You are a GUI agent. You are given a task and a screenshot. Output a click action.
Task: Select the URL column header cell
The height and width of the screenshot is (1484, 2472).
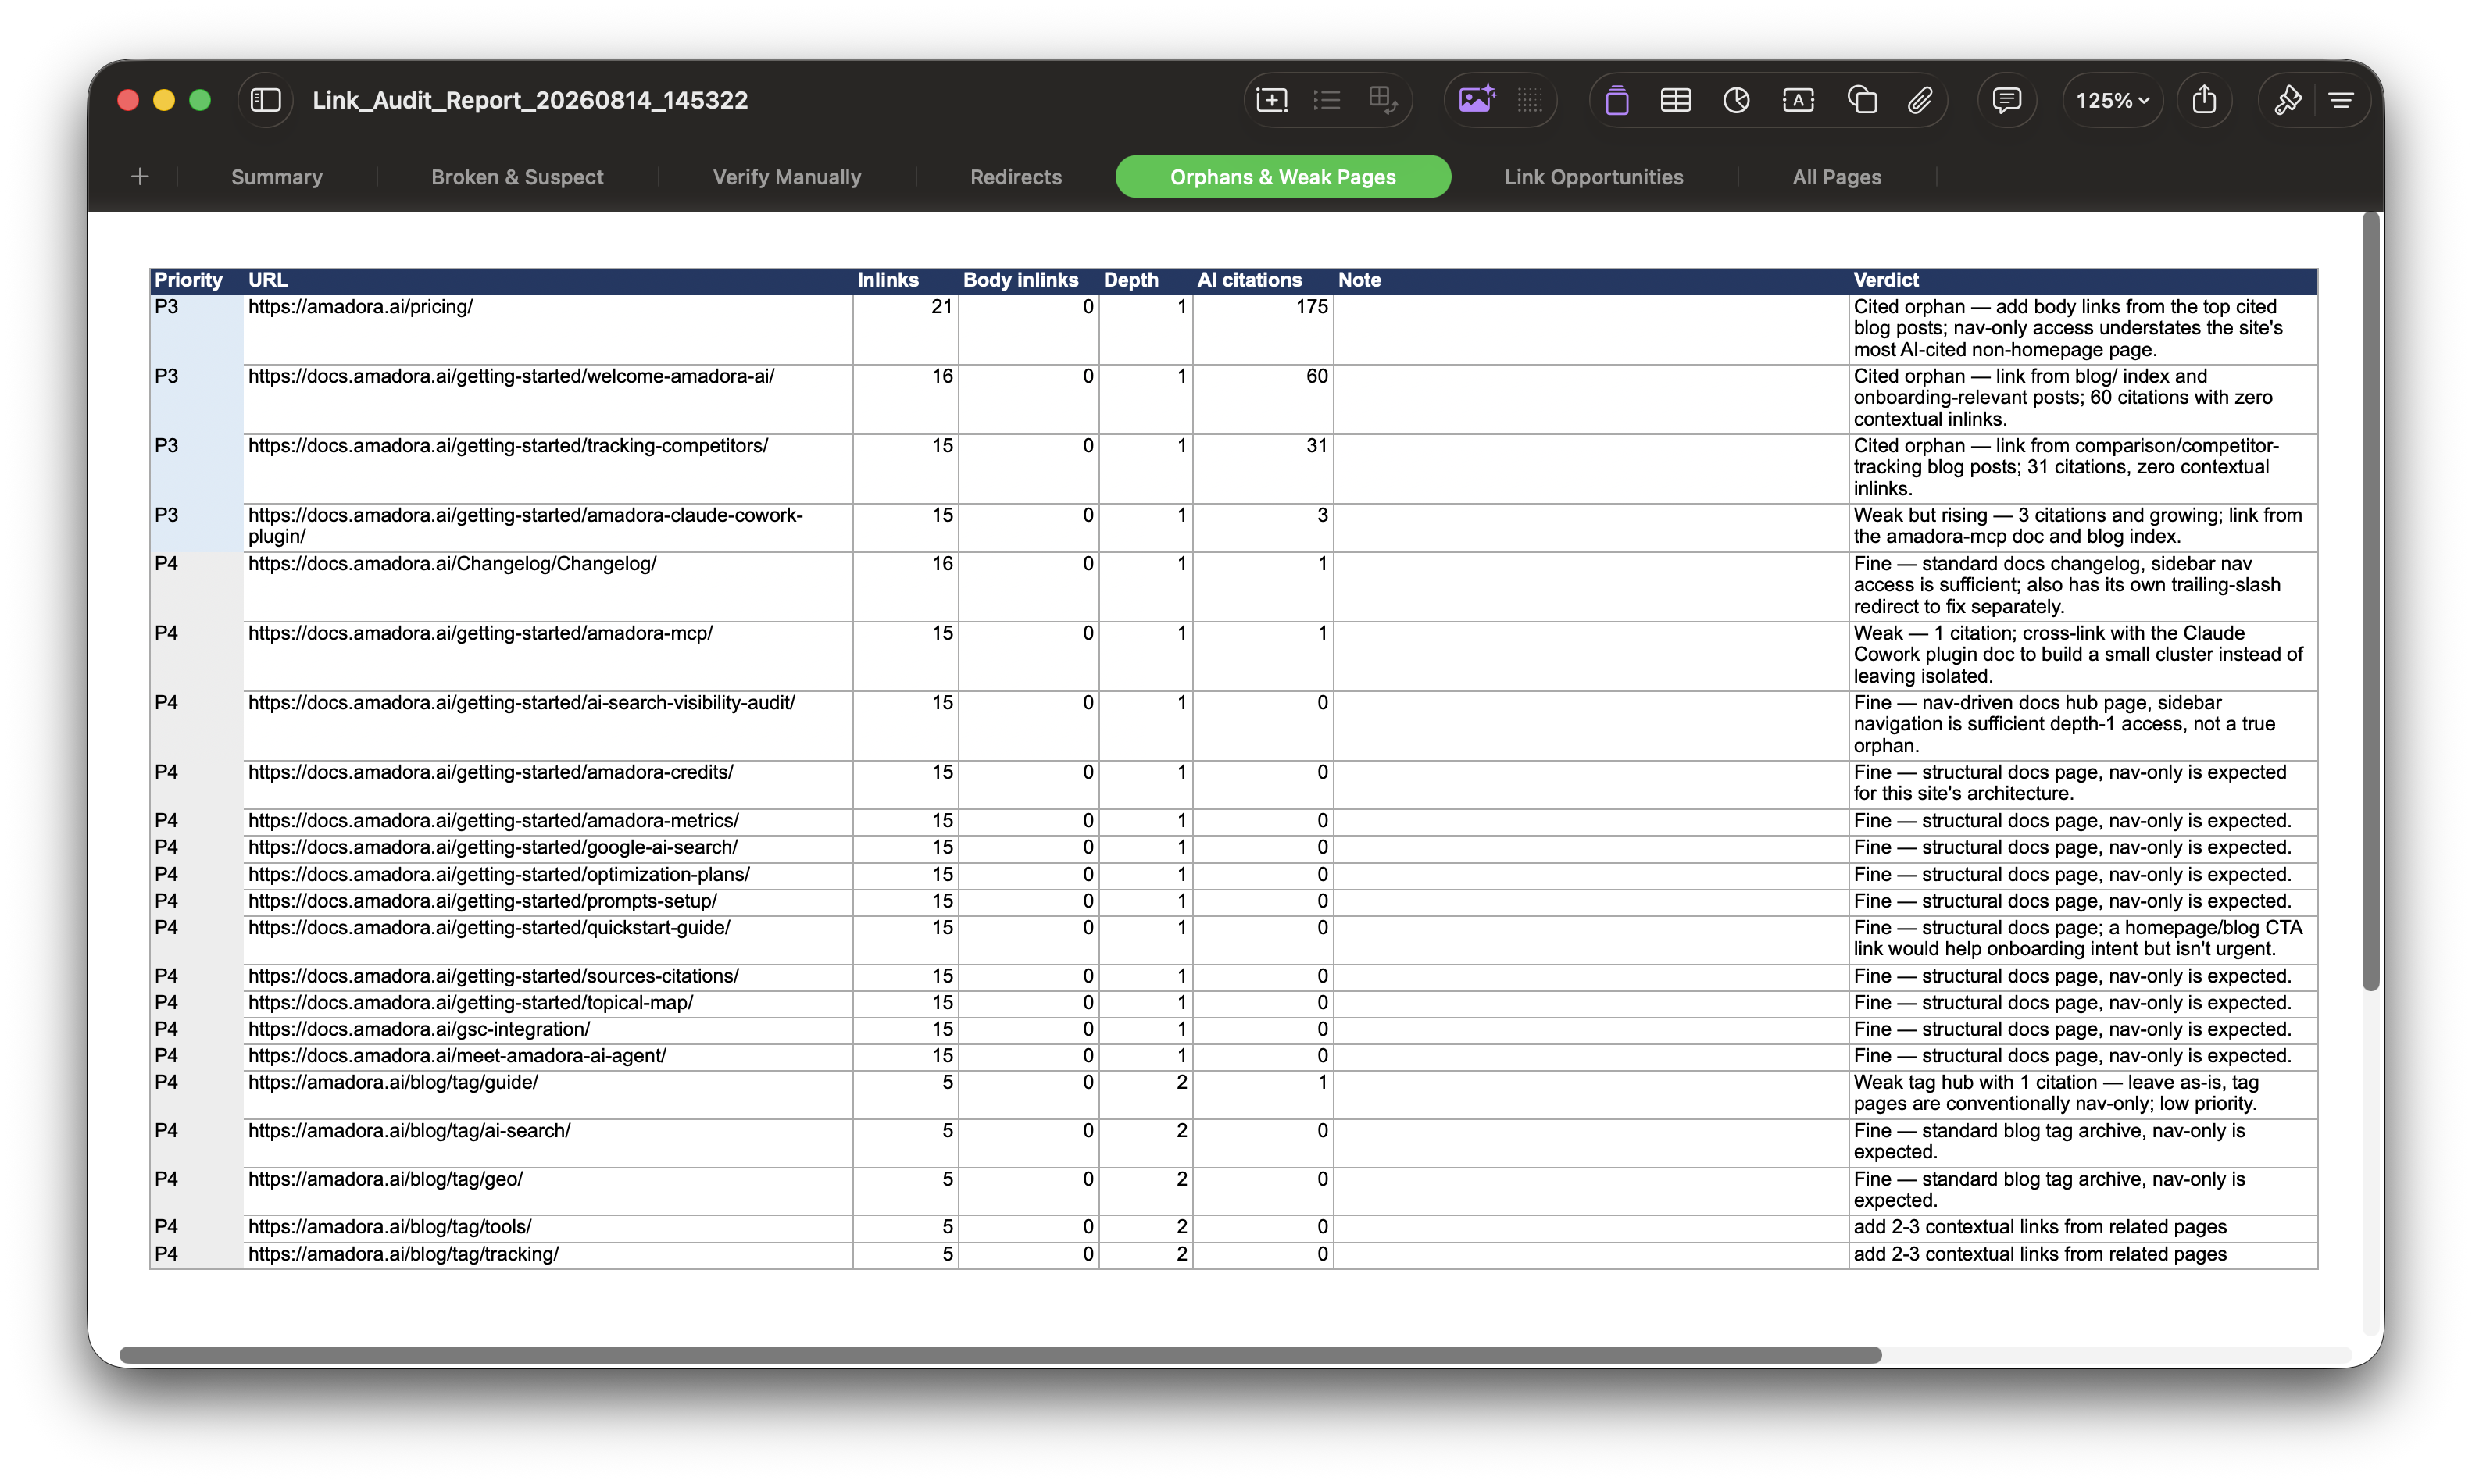pos(548,280)
